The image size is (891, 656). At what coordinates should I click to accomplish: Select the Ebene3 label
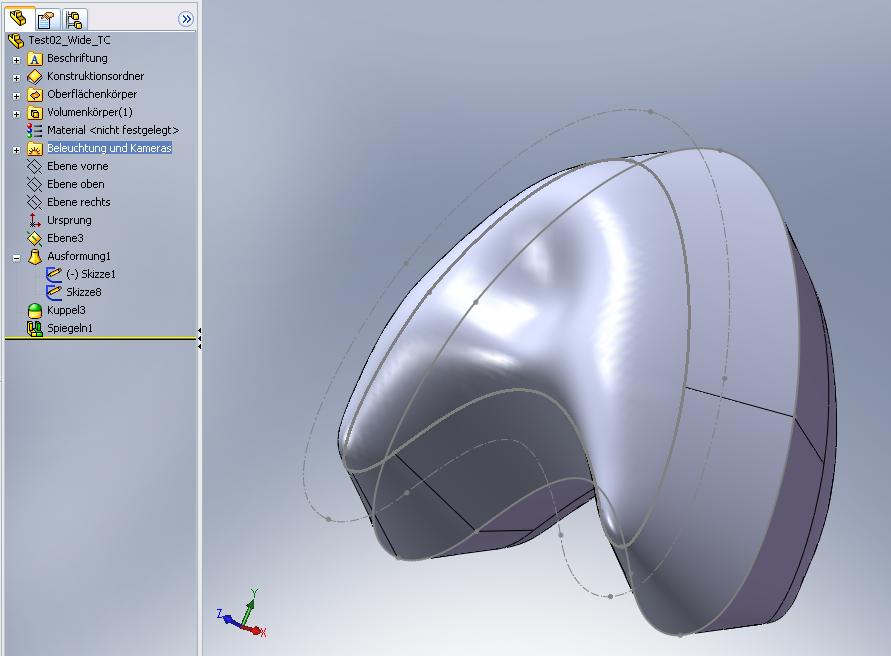pos(65,238)
